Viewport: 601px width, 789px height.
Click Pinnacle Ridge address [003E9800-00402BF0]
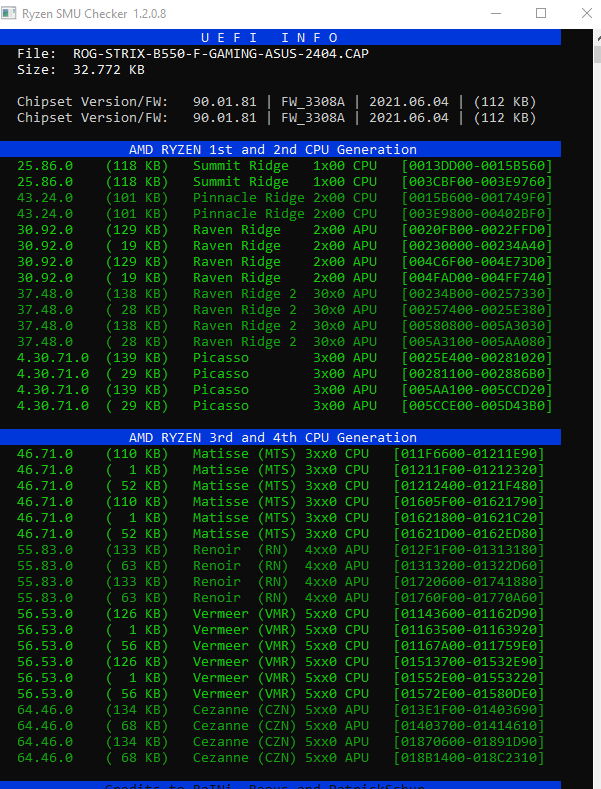click(x=477, y=213)
